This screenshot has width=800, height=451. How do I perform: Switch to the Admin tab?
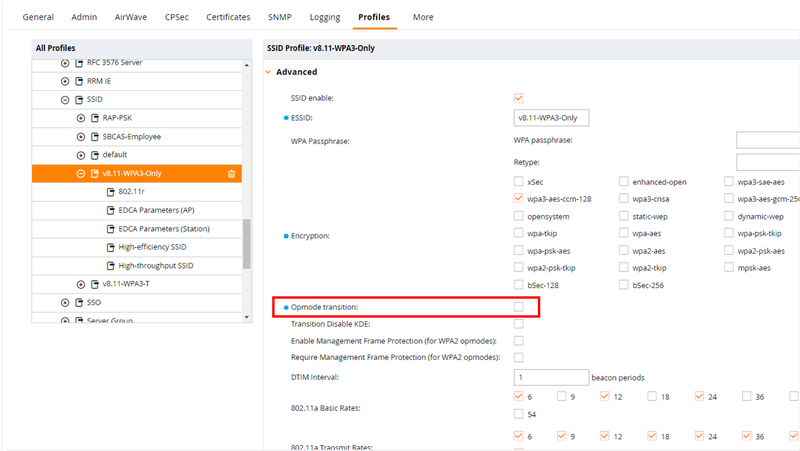[x=84, y=17]
